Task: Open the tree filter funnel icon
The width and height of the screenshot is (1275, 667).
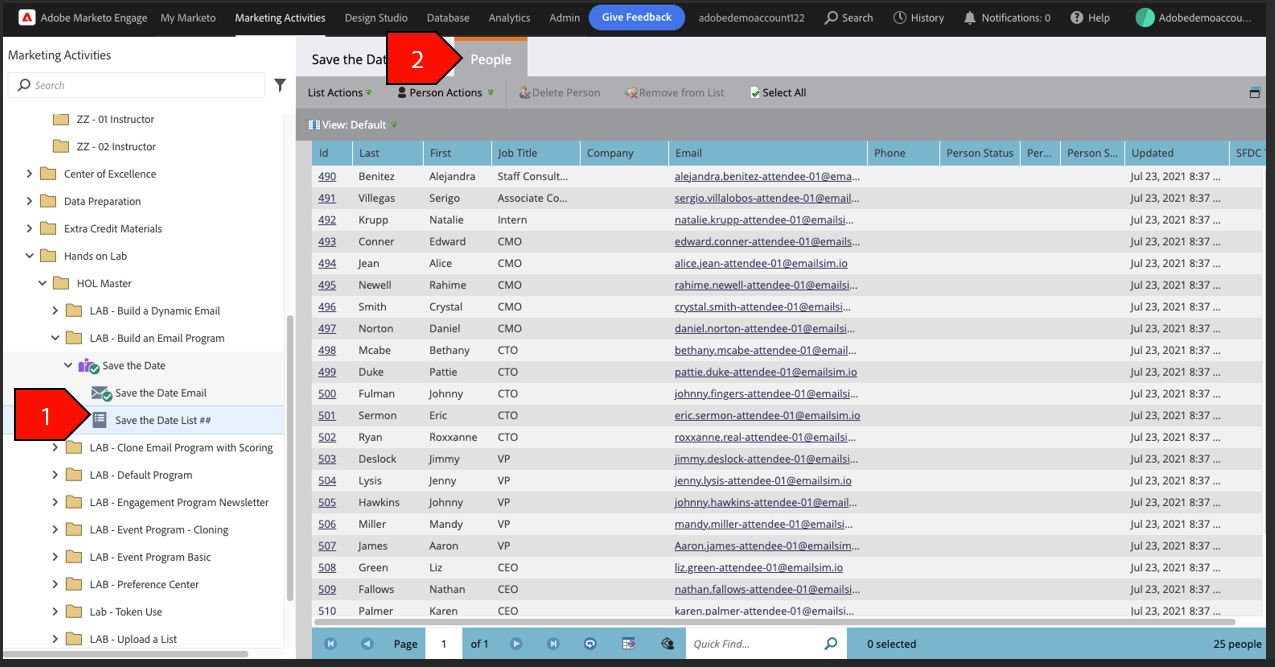Action: [280, 85]
